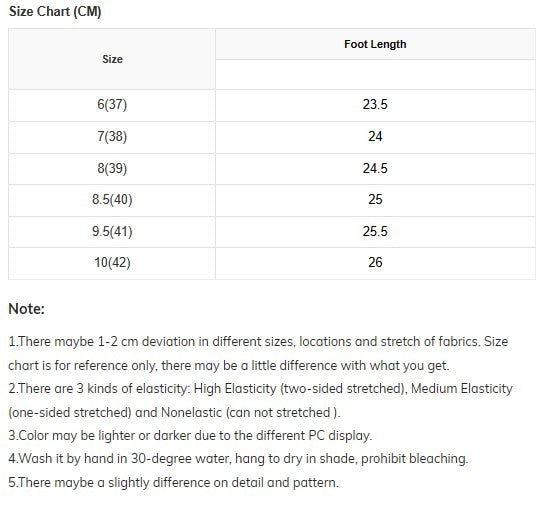The width and height of the screenshot is (548, 511).
Task: Click the 9.5(41) size cell
Action: point(112,231)
